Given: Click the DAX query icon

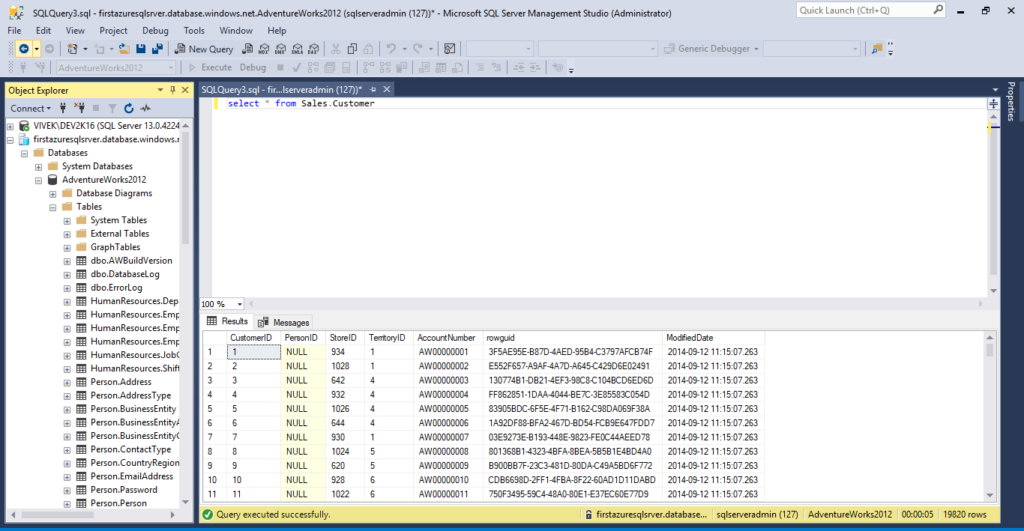Looking at the screenshot, I should coord(313,49).
